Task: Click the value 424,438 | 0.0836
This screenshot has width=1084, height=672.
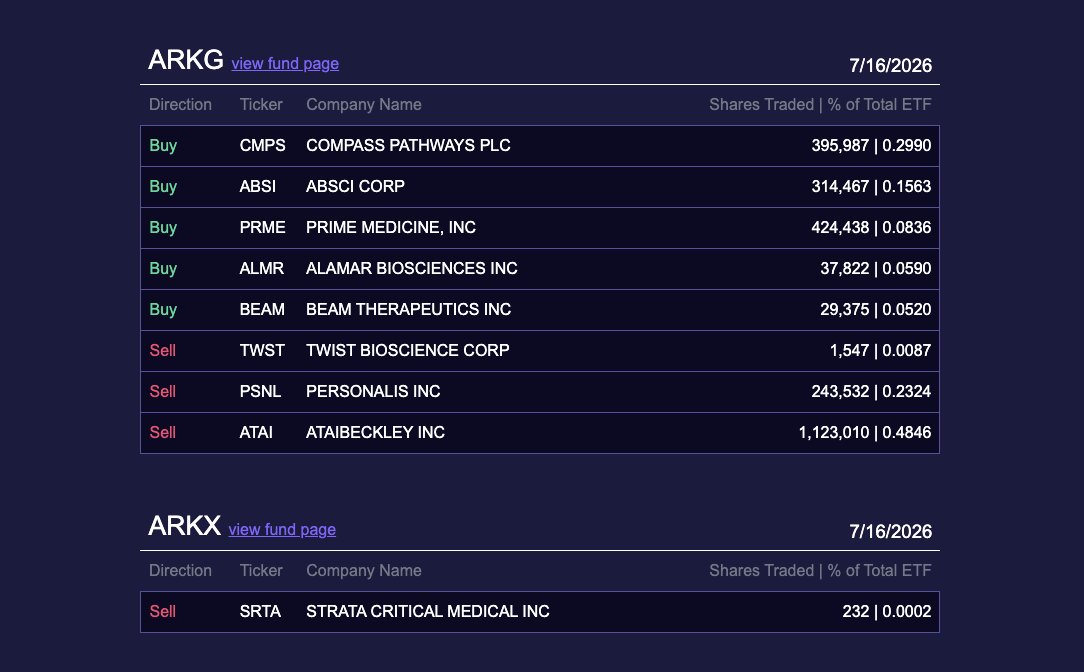Action: click(871, 227)
